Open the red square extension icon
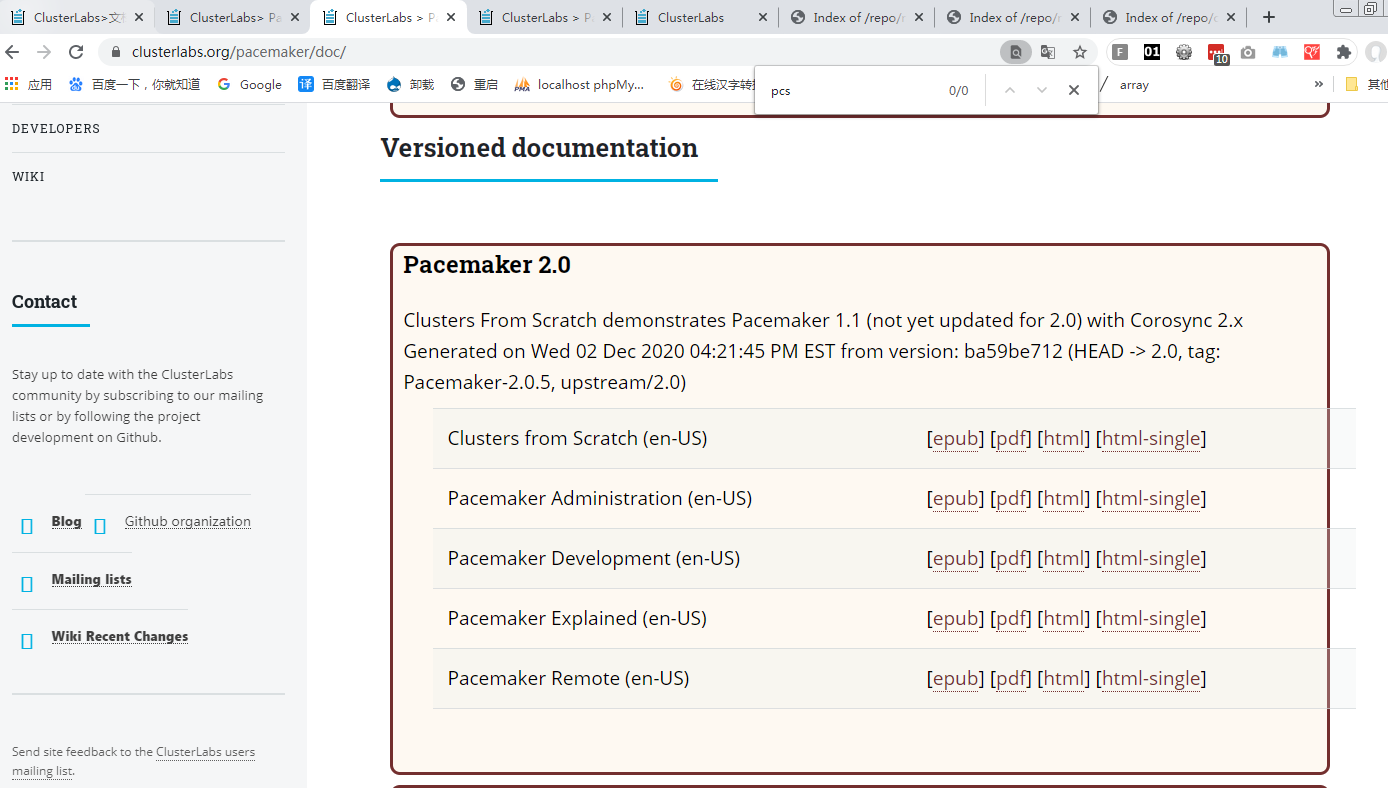This screenshot has width=1388, height=788. point(1312,52)
